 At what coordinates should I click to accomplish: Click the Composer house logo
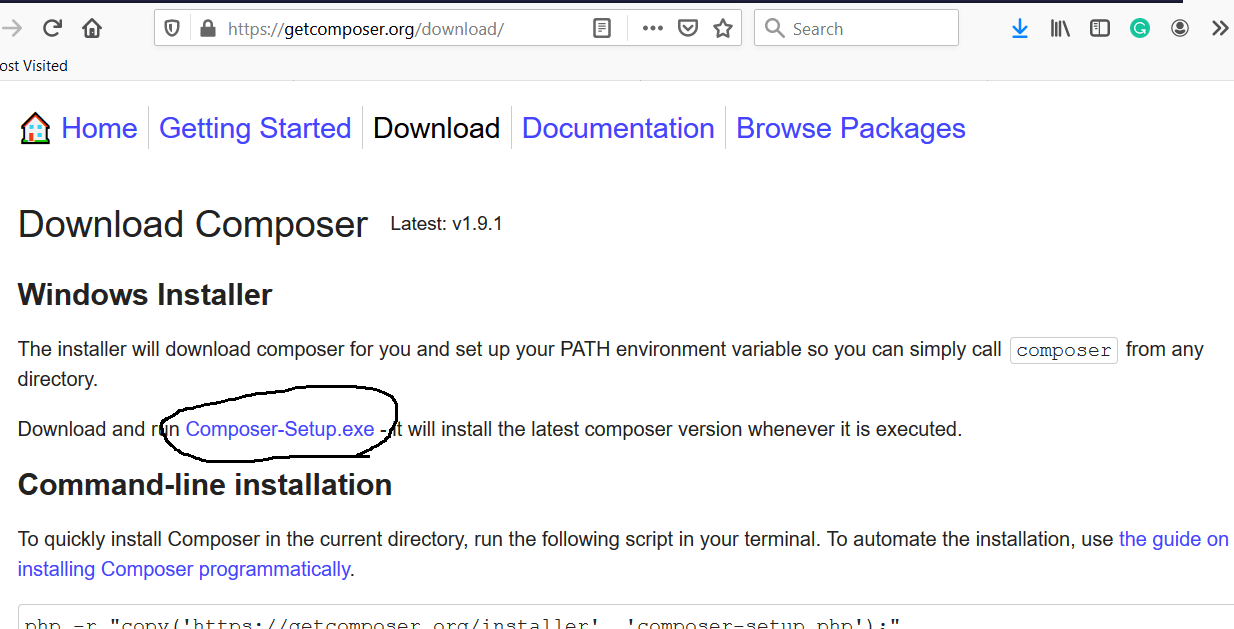tap(34, 127)
